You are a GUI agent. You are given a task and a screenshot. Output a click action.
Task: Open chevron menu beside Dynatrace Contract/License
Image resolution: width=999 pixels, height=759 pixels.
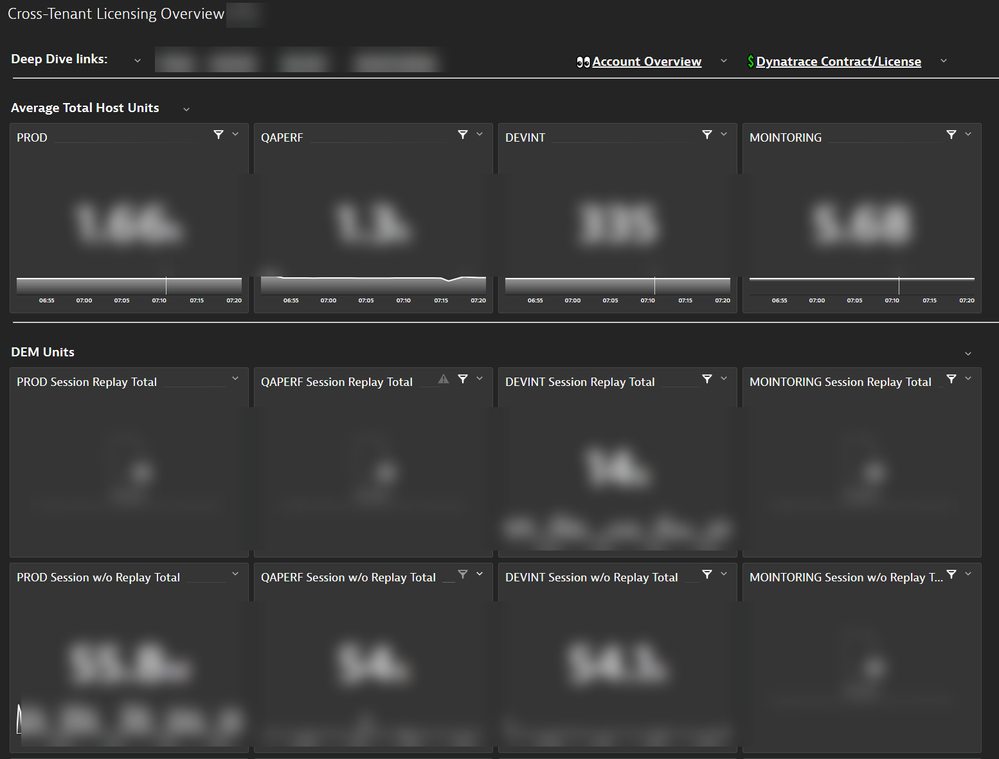pos(943,62)
